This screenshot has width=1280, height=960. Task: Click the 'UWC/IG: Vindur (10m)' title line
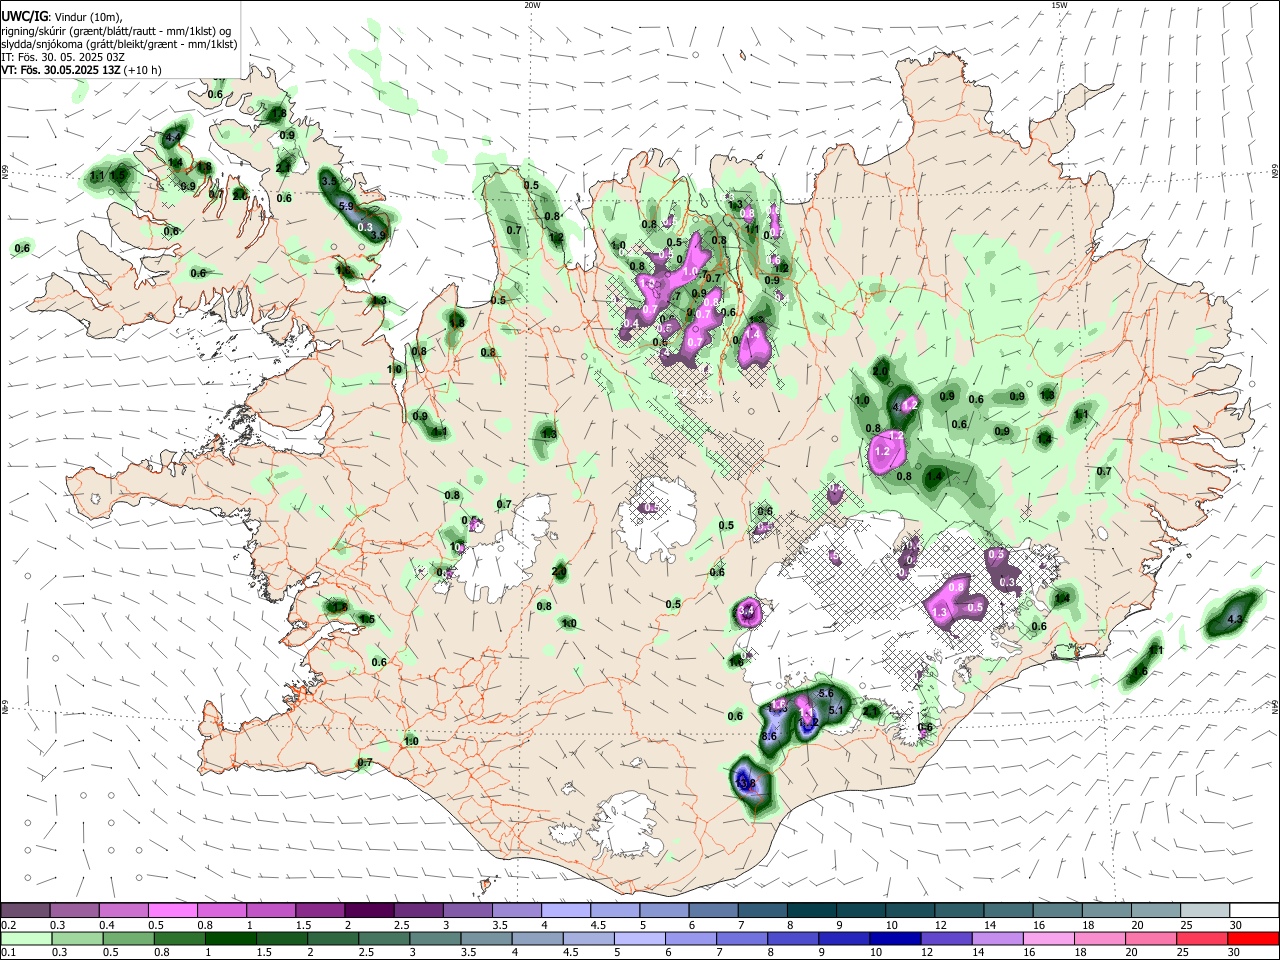coord(61,16)
